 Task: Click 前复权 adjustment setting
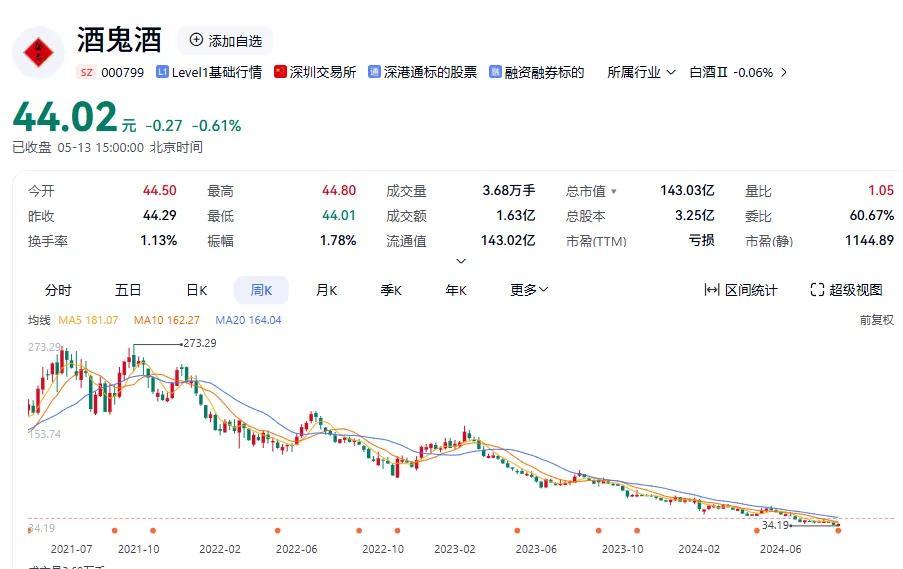pos(877,320)
